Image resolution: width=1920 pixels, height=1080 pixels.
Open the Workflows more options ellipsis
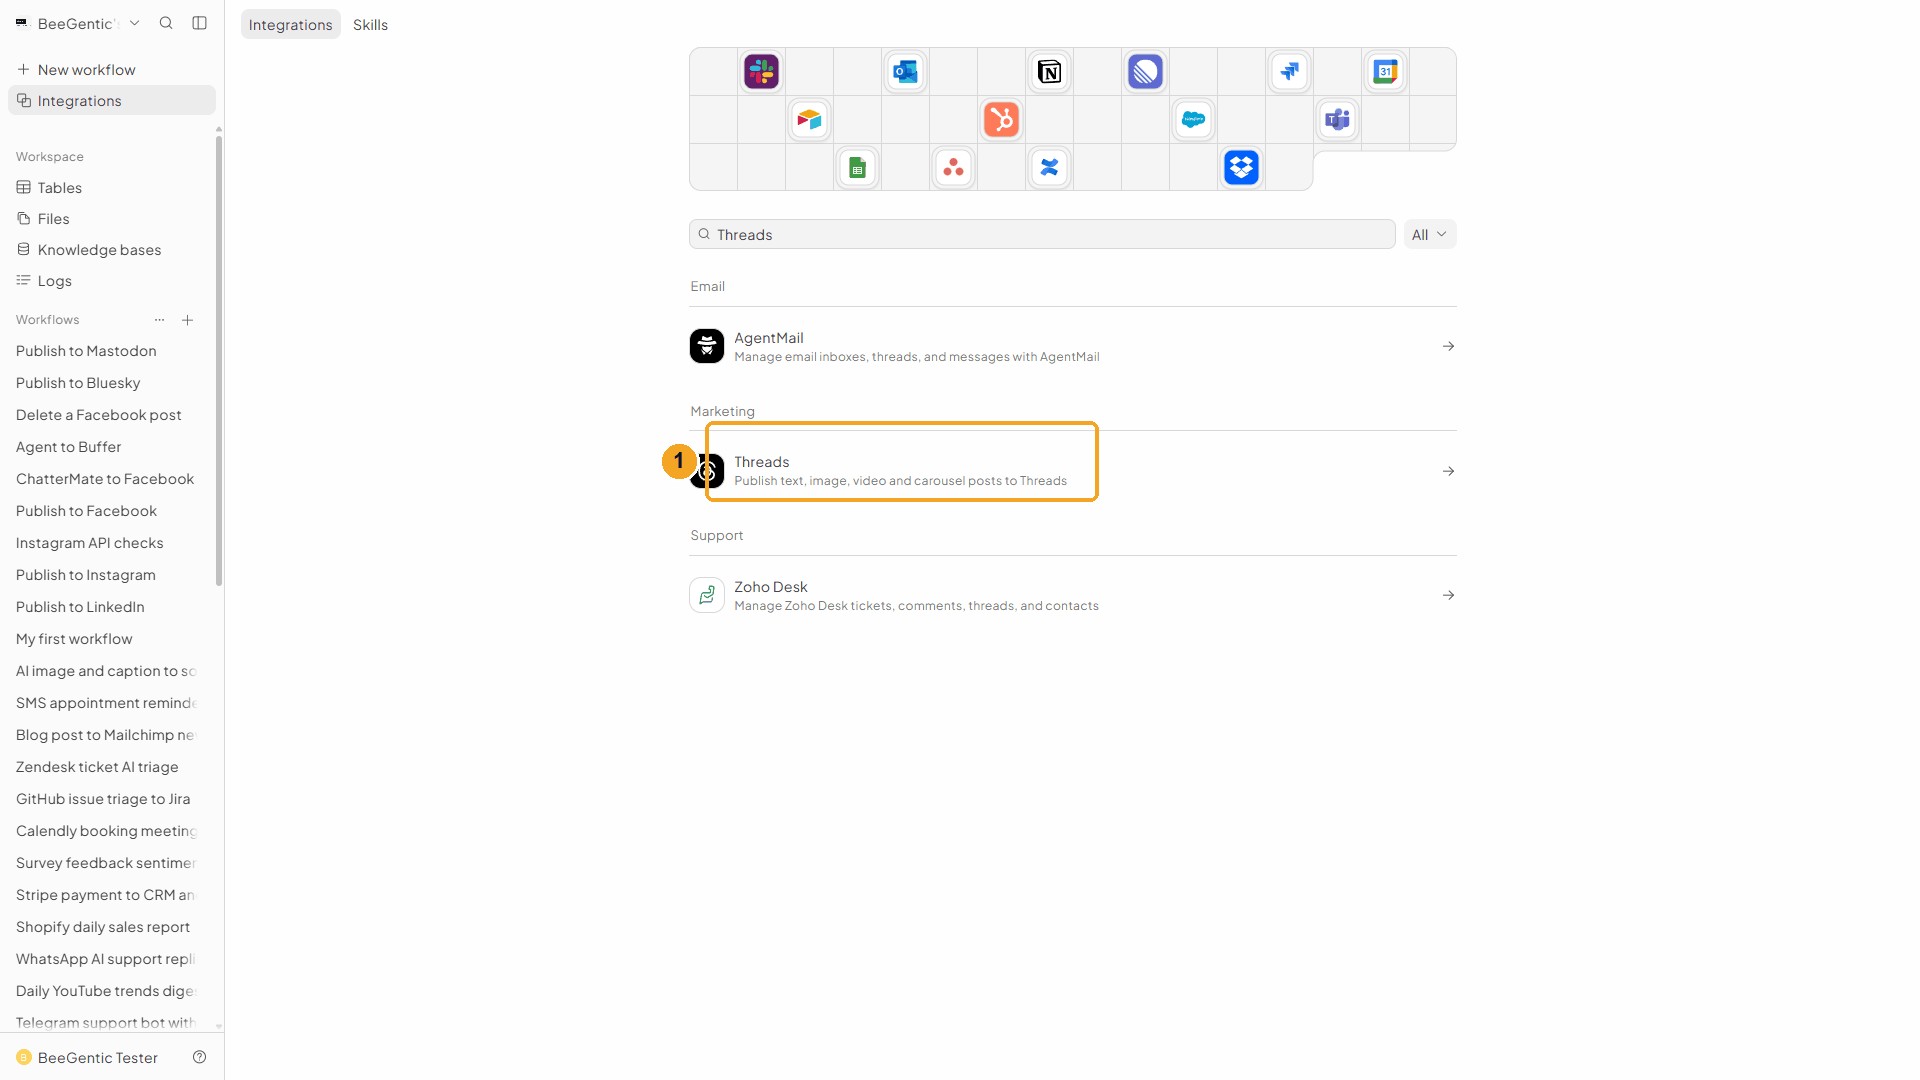pos(159,320)
